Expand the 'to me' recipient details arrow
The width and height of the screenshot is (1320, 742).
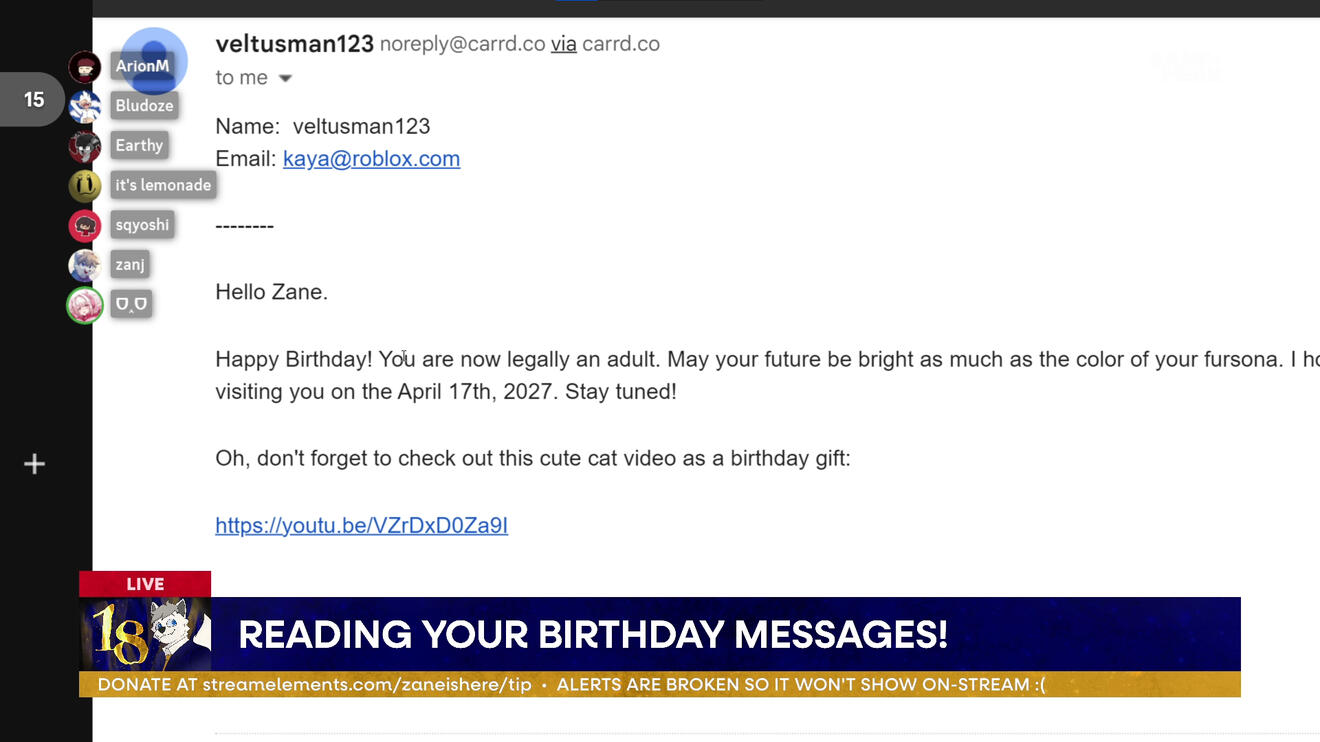coord(285,78)
